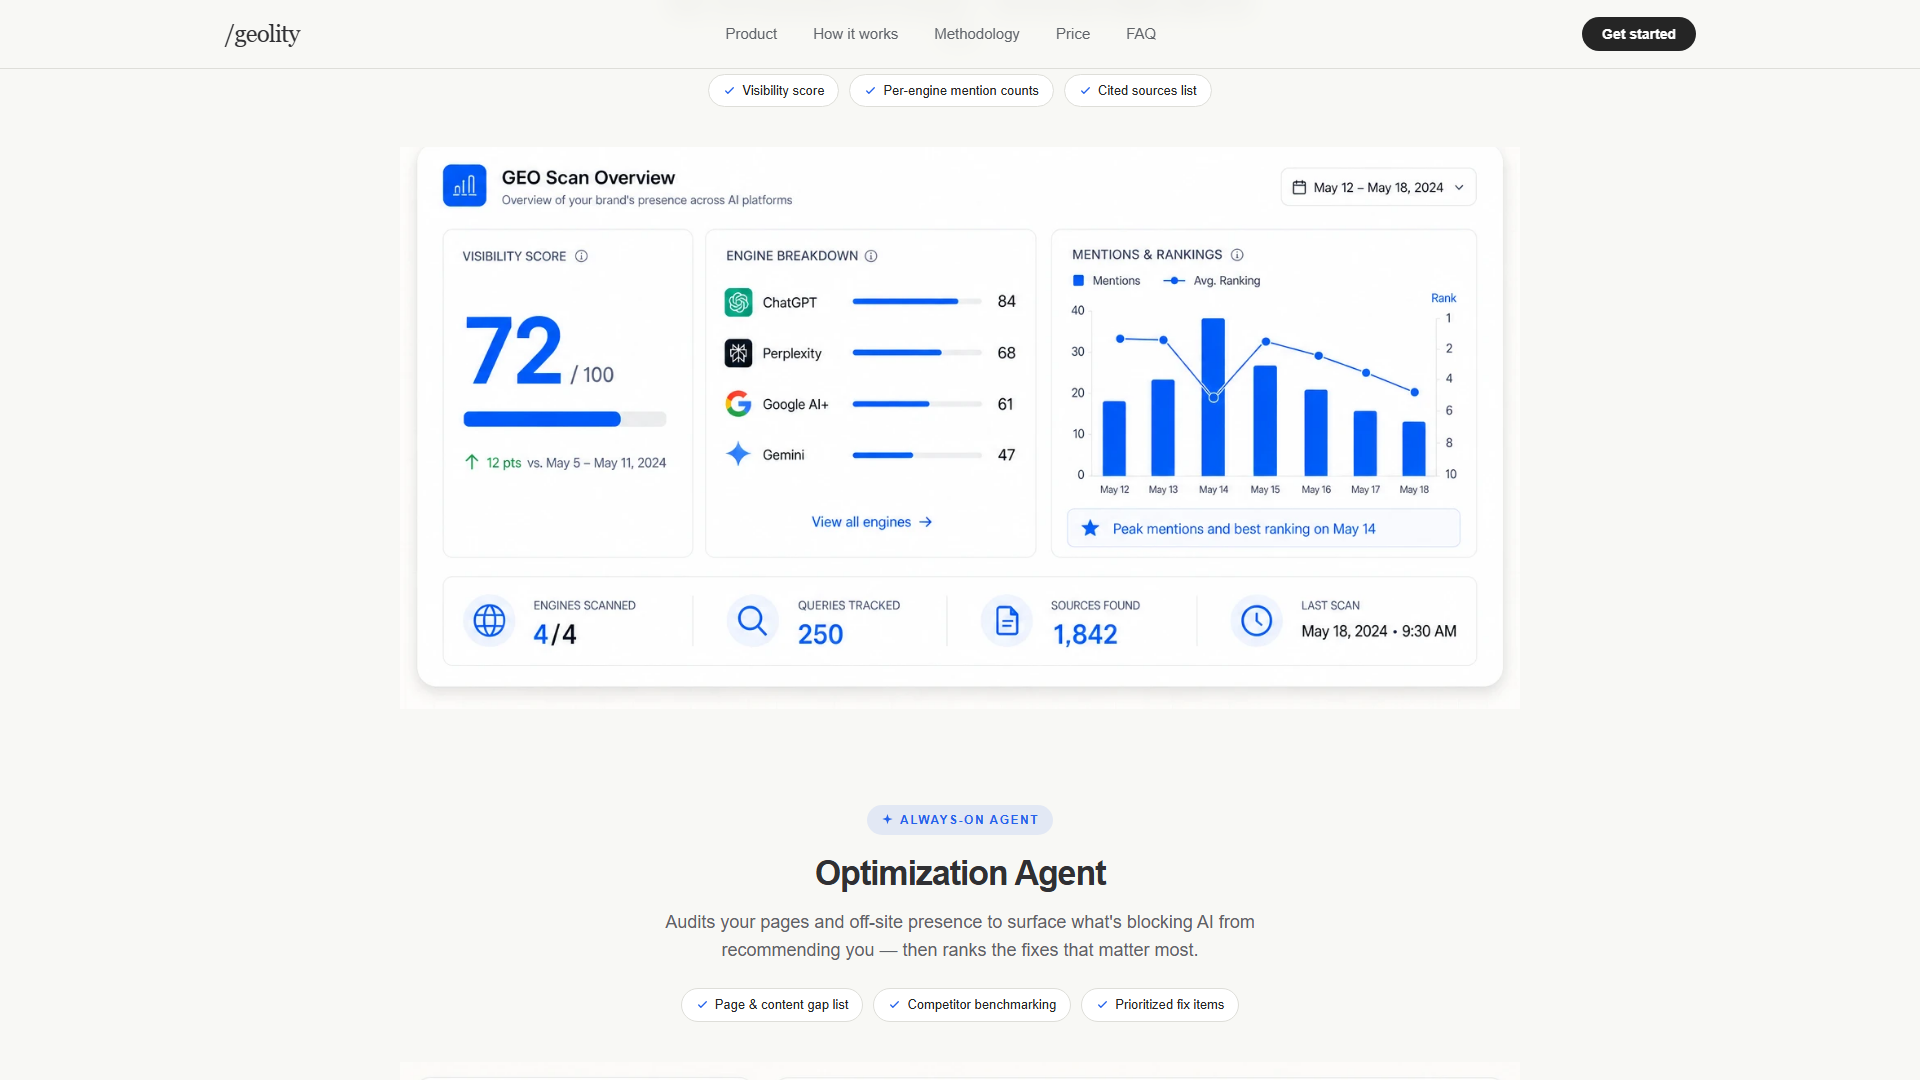Click the Always-On Agent badge
The image size is (1920, 1080).
click(x=960, y=820)
